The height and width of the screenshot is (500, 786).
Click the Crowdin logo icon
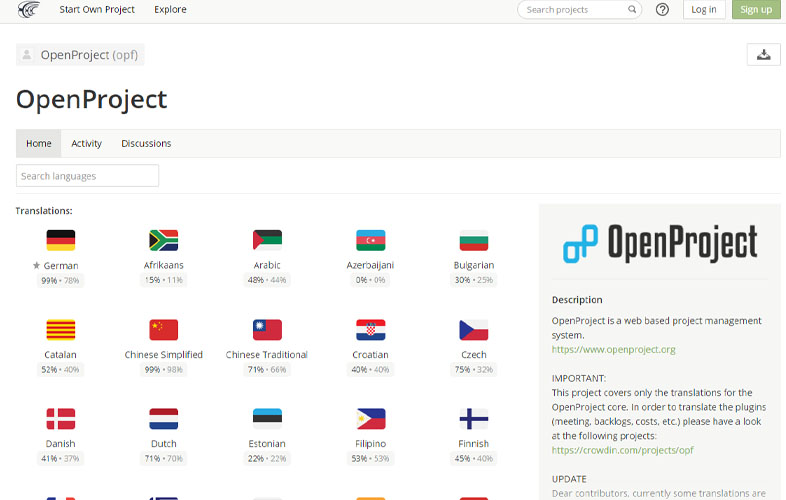click(29, 10)
